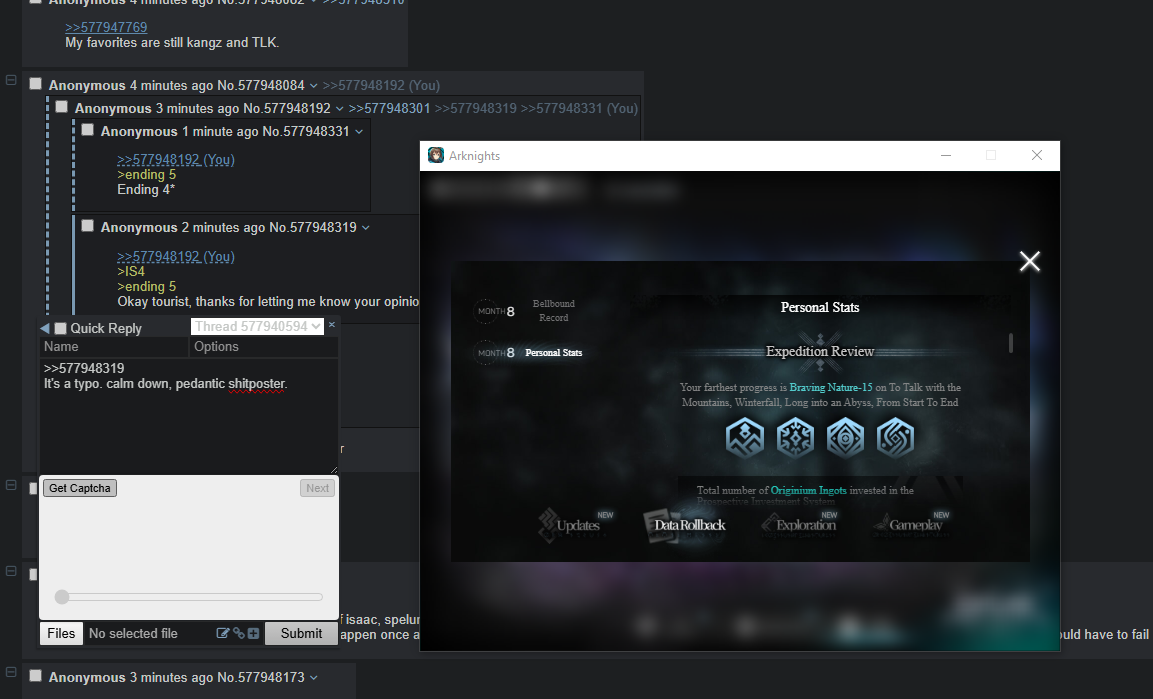
Task: Switch to the Exploration tab
Action: [799, 525]
